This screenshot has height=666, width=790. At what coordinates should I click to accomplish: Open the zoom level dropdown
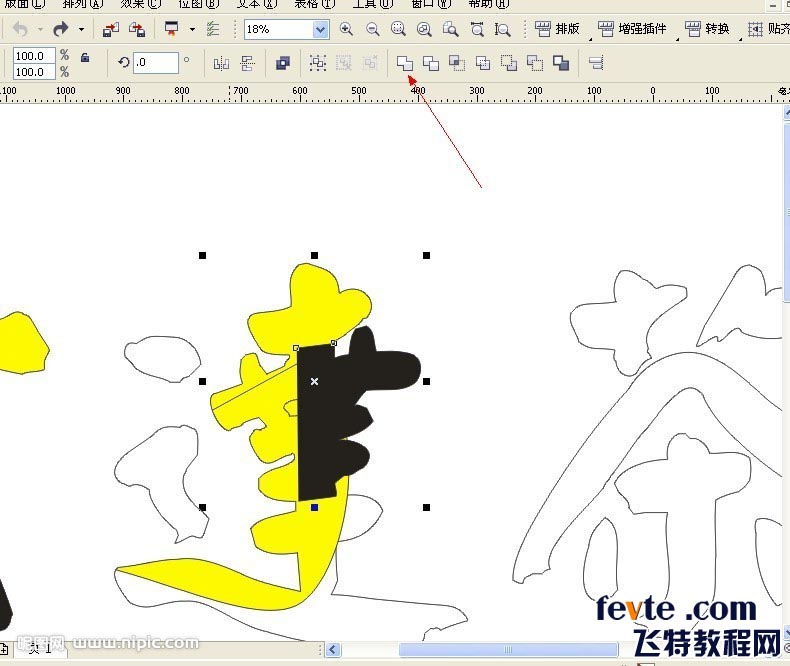click(x=320, y=29)
